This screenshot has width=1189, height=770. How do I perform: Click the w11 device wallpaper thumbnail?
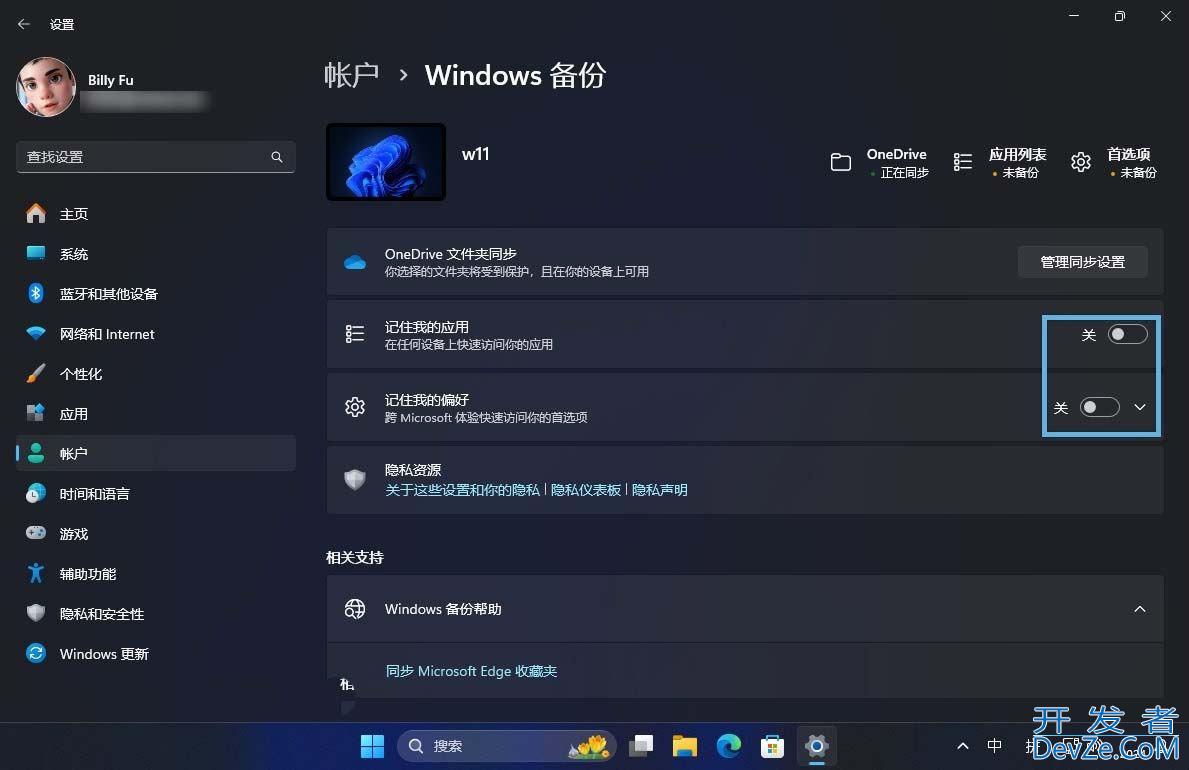(386, 162)
